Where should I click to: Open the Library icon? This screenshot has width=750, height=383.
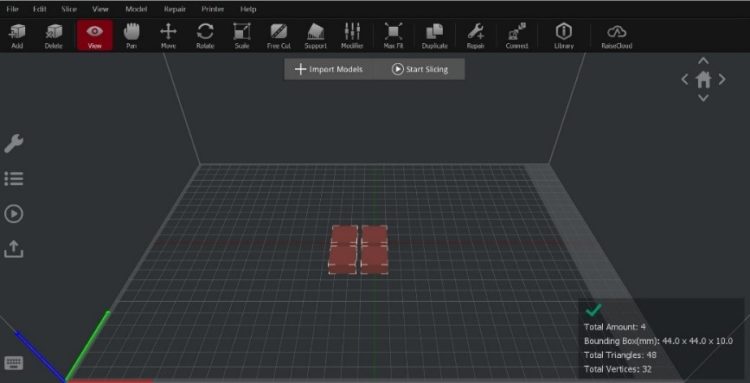click(x=564, y=35)
